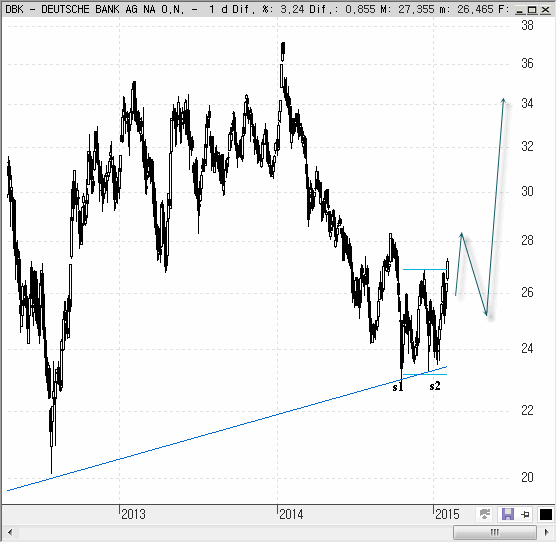Close the DBK chart window
The width and height of the screenshot is (557, 543).
coord(546,10)
